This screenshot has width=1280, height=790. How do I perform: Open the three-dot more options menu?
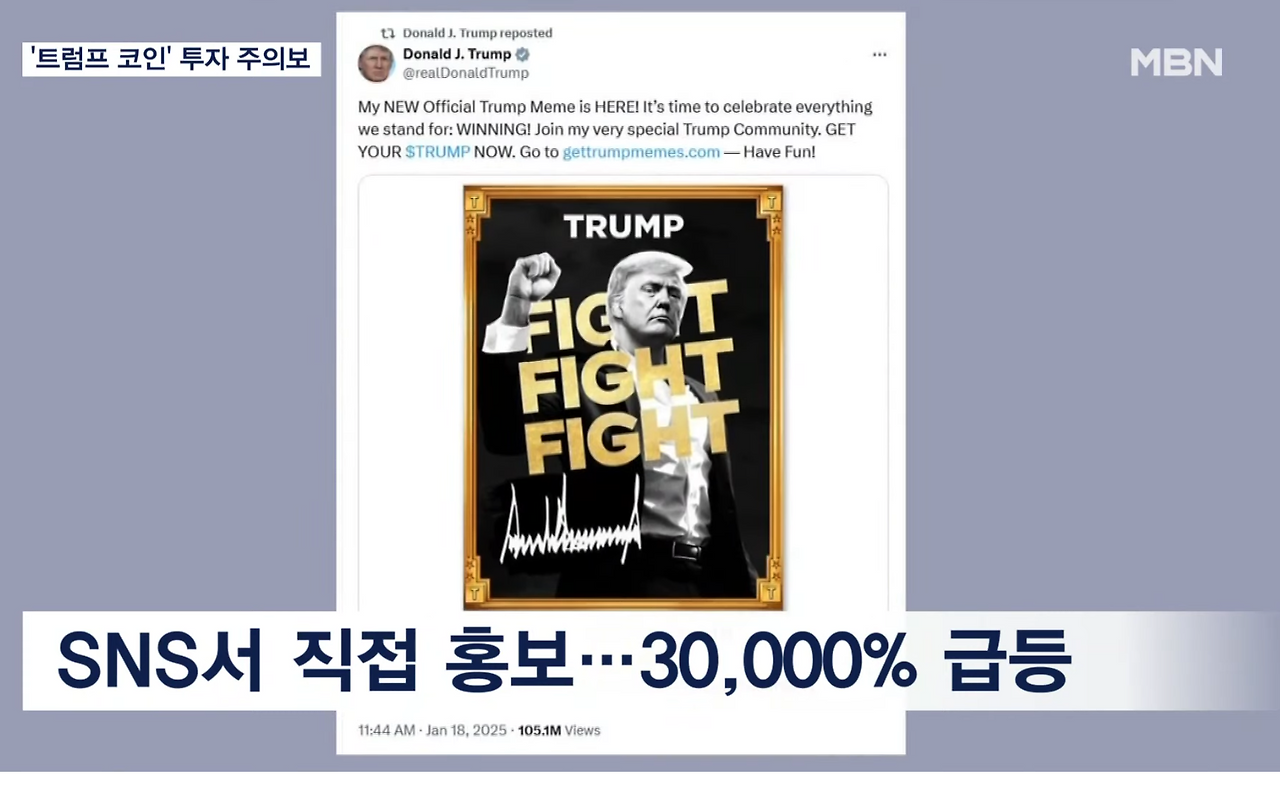(879, 55)
